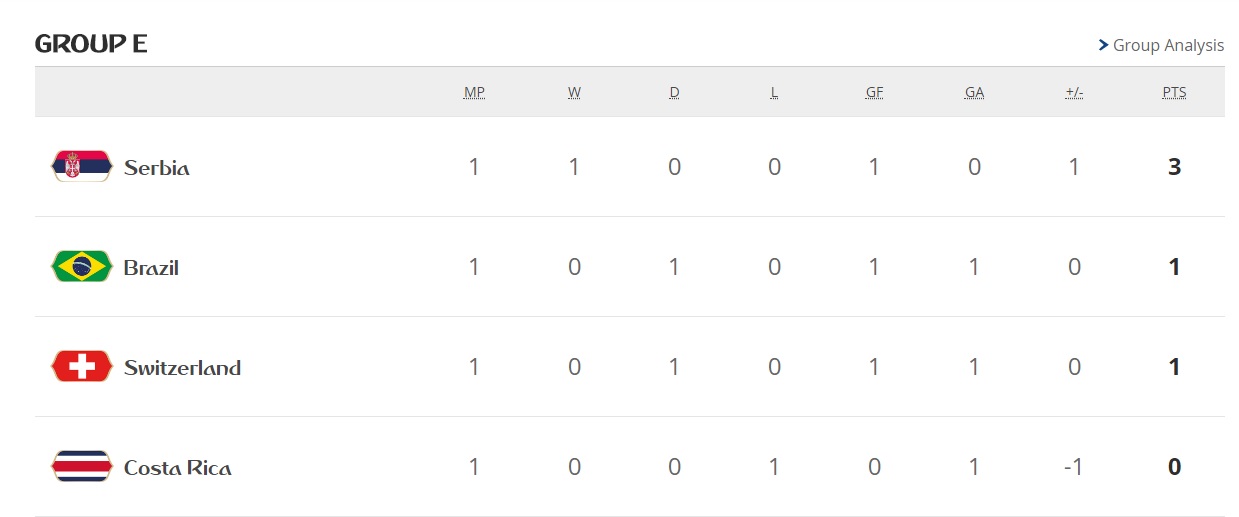Click the MP column header
The height and width of the screenshot is (517, 1239).
pyautogui.click(x=474, y=92)
